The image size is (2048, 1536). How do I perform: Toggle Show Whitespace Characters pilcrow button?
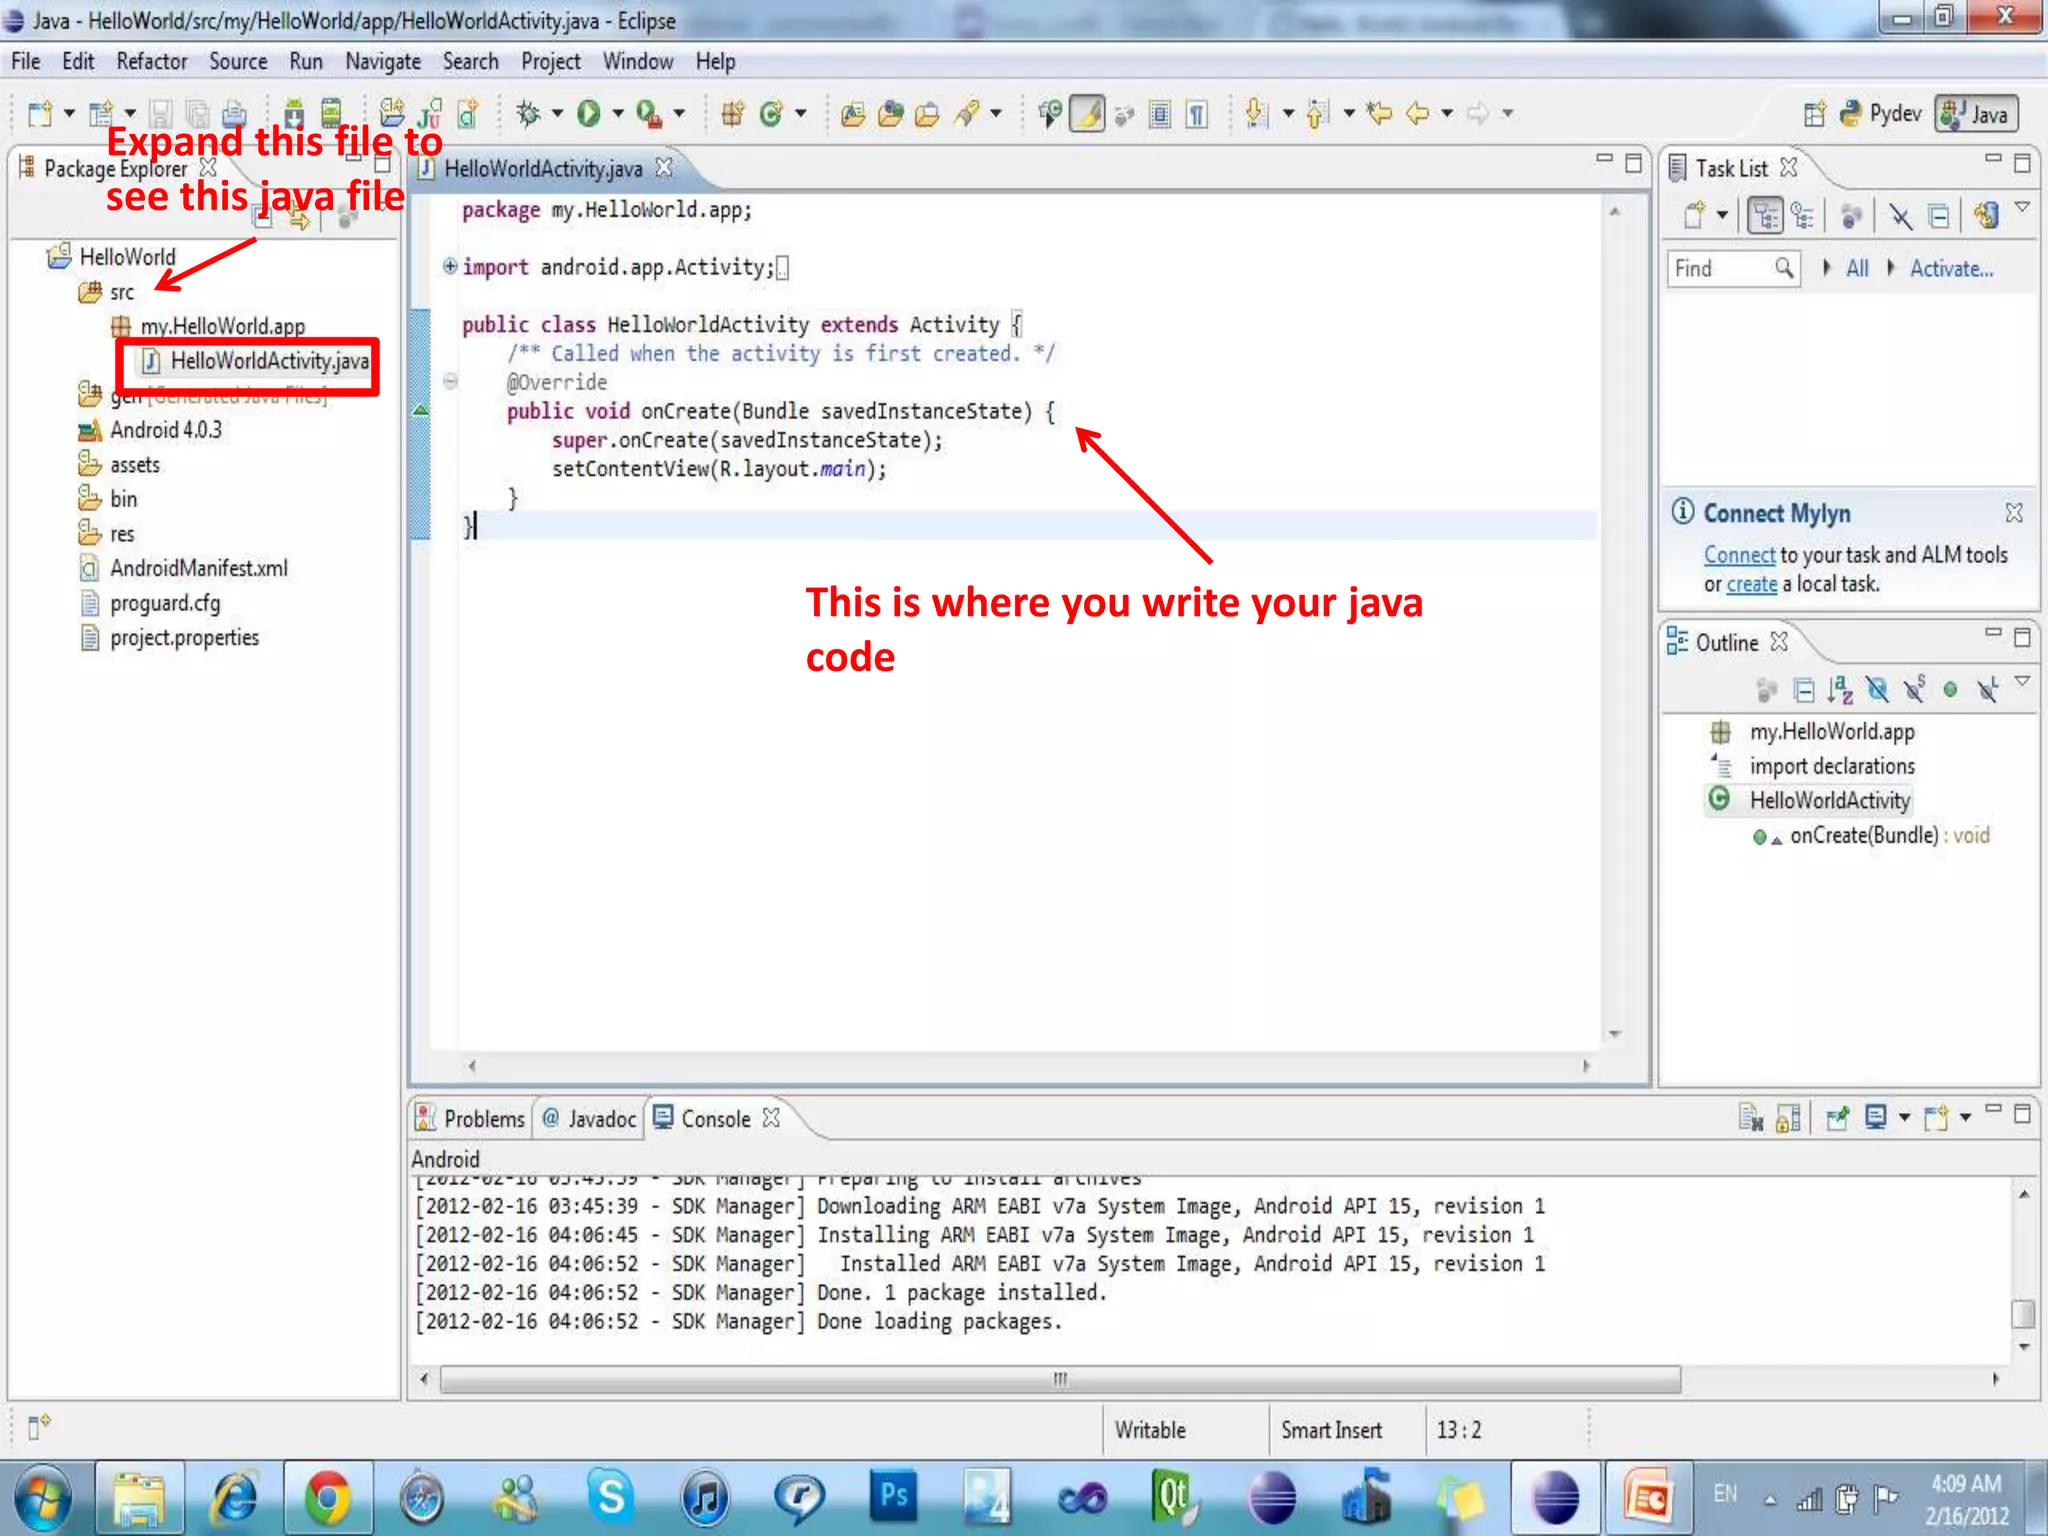pos(1197,114)
